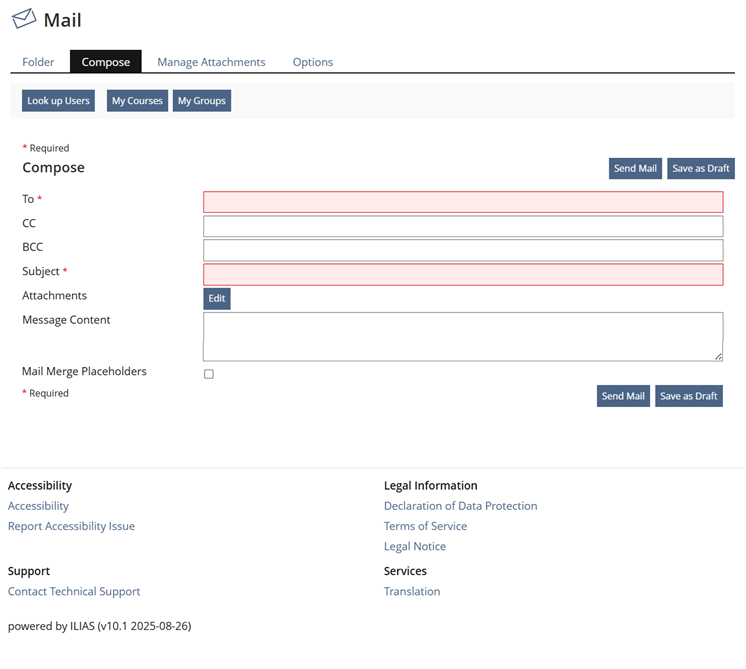The image size is (746, 669).
Task: Click the top Send Mail button
Action: (x=635, y=168)
